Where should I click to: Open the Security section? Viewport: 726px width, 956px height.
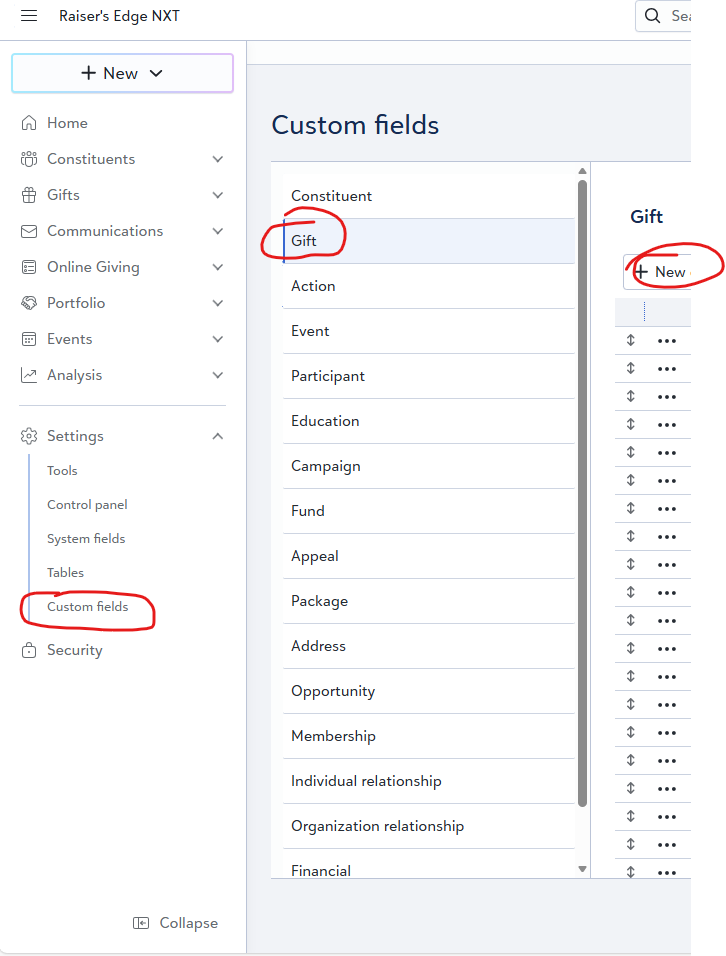[x=74, y=650]
